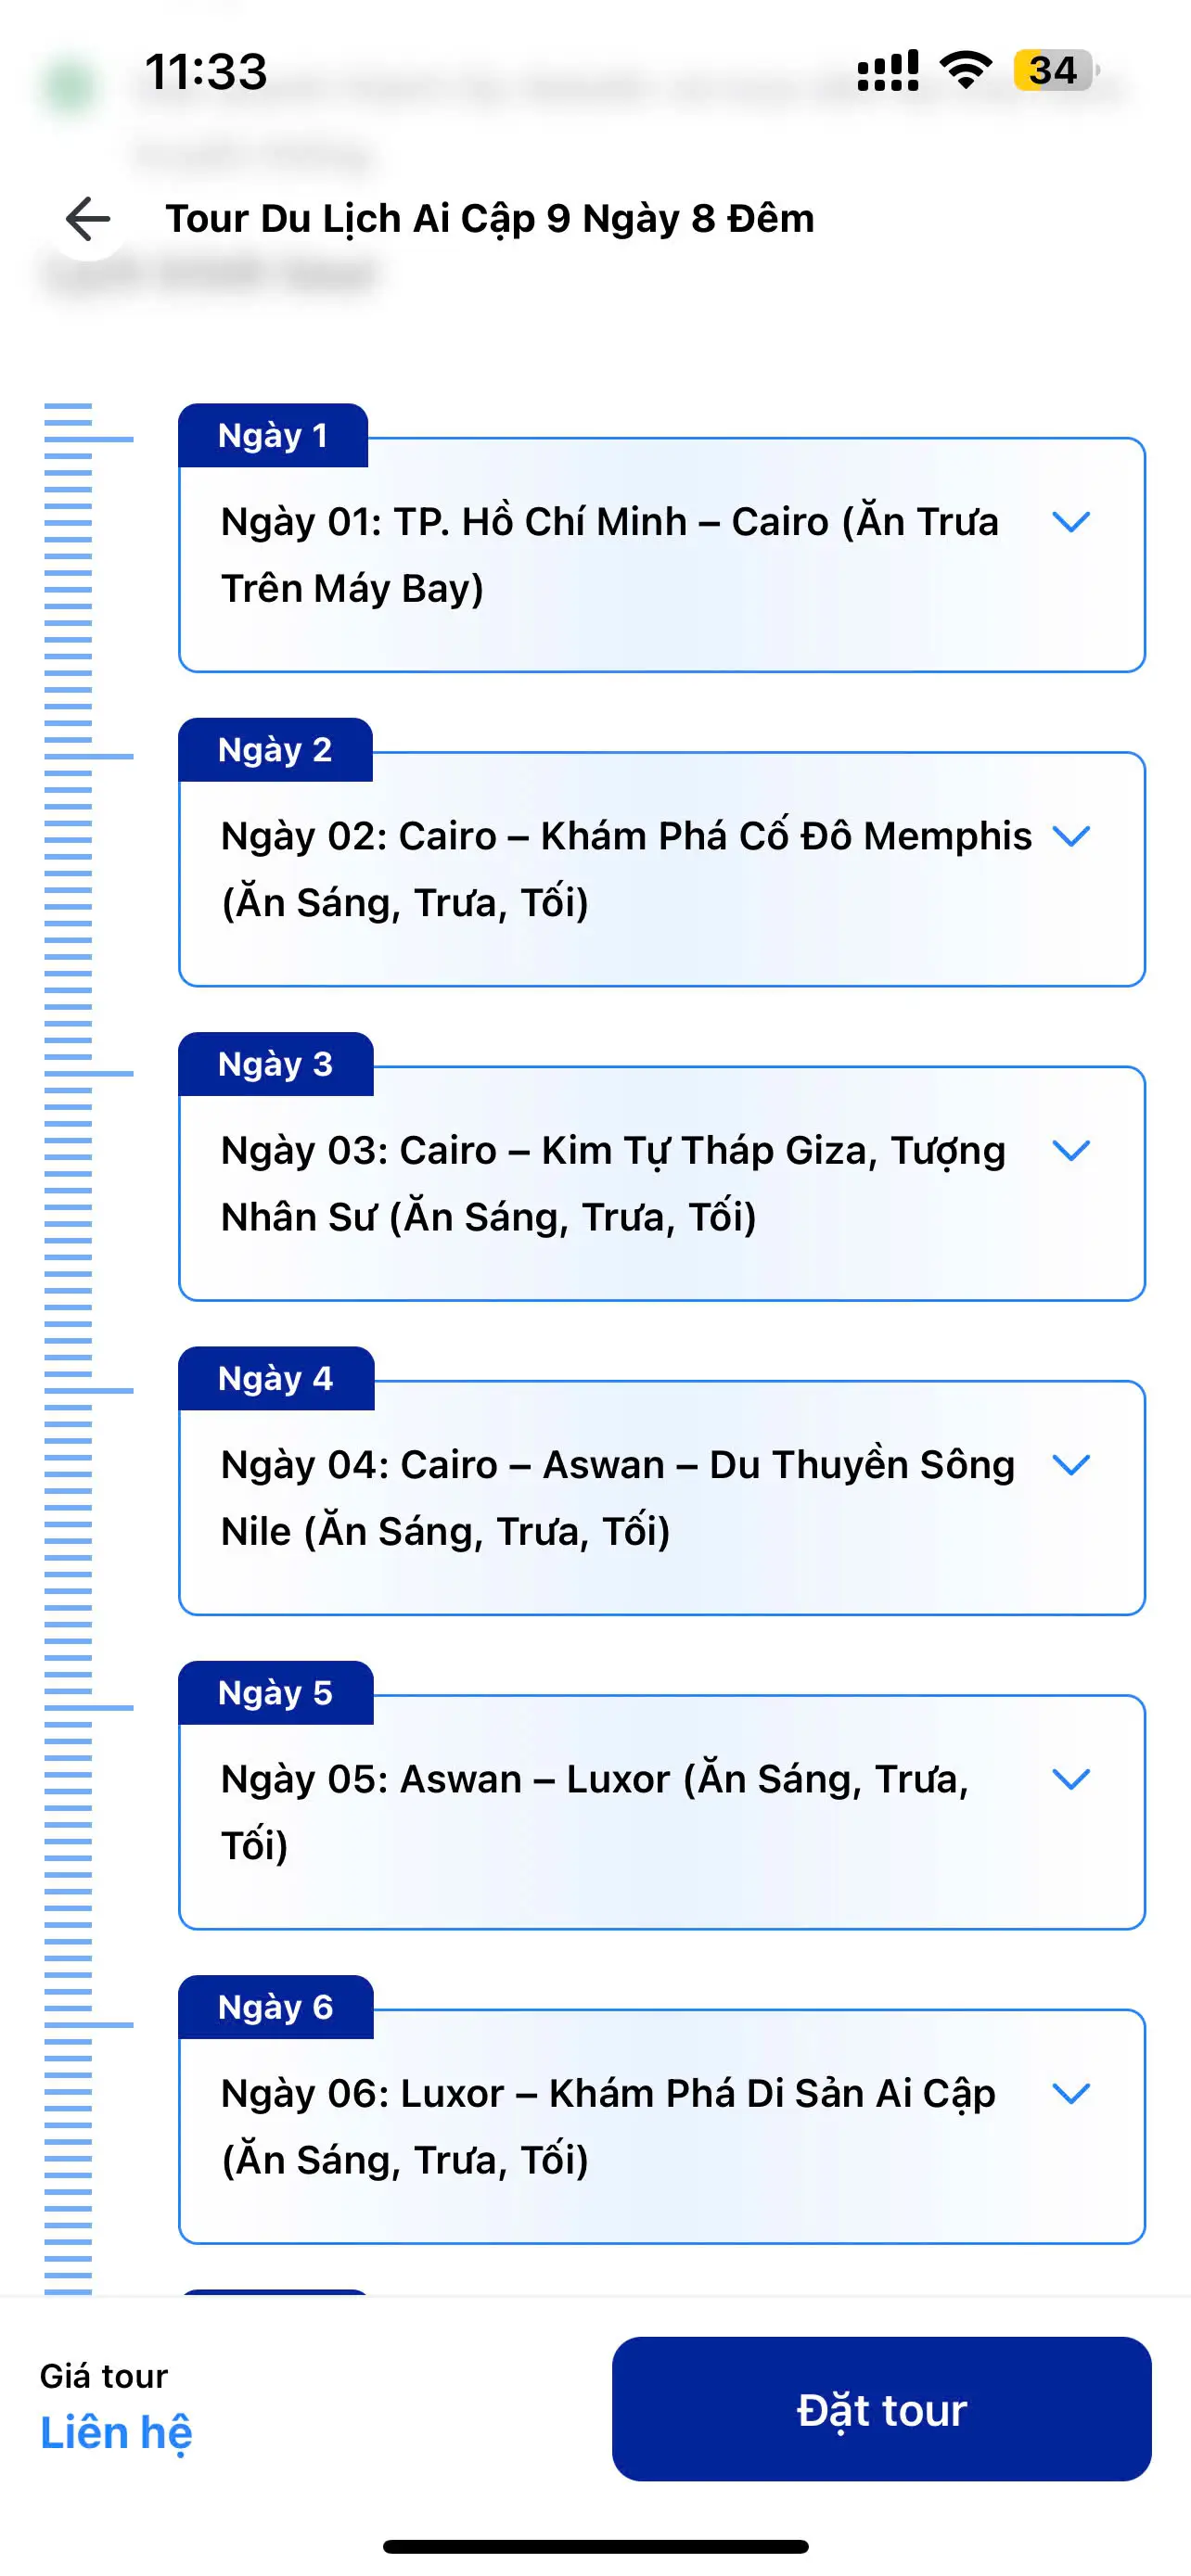
Task: Tap the cellular signal bars icon
Action: click(888, 70)
